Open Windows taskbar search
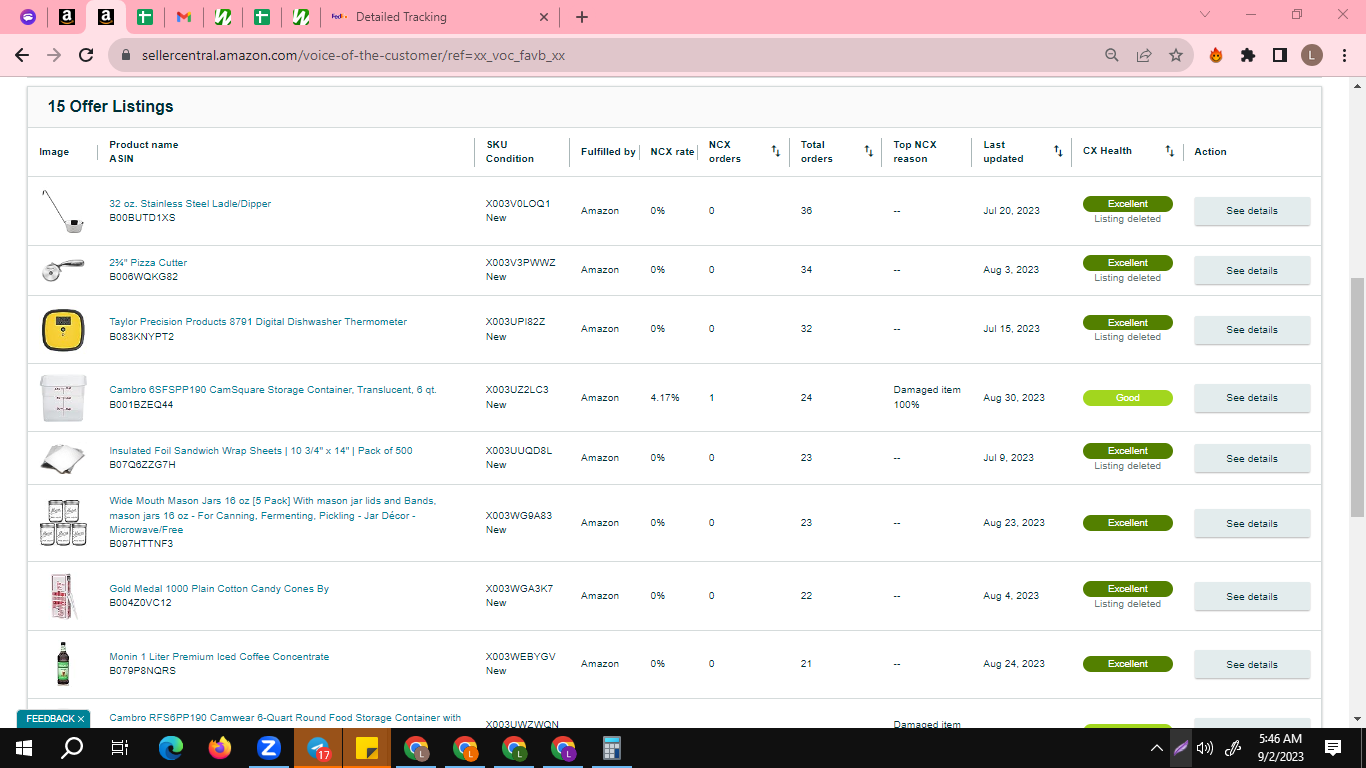Viewport: 1366px width, 768px height. tap(72, 748)
